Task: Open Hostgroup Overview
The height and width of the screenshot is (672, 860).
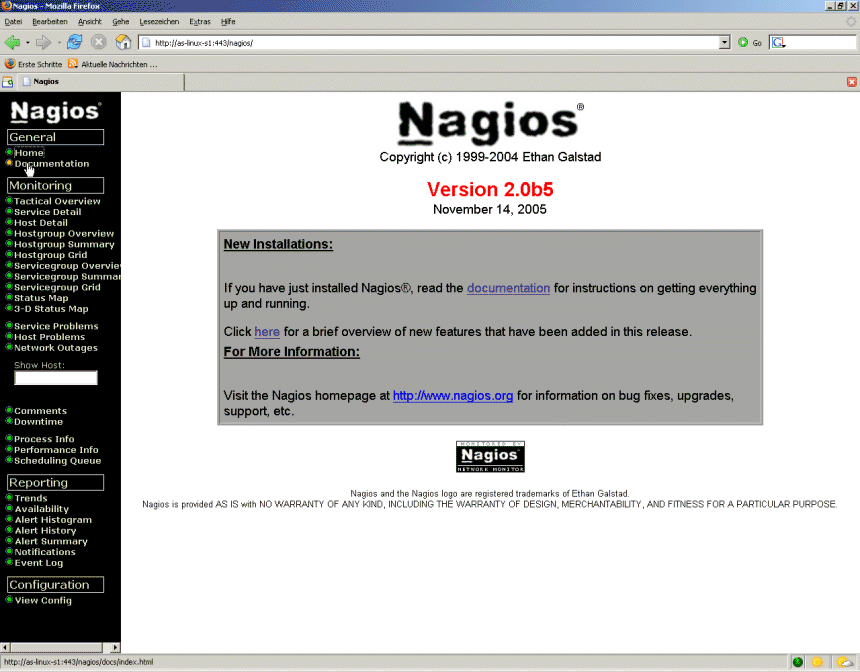Action: point(64,234)
